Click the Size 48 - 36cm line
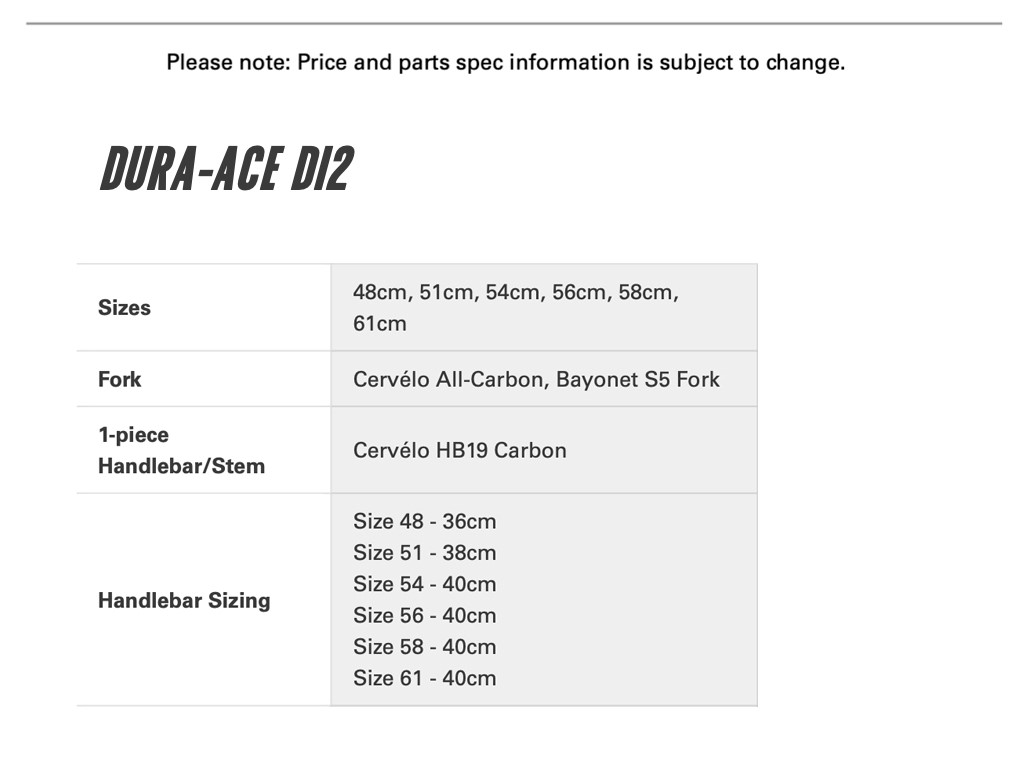 pyautogui.click(x=424, y=522)
